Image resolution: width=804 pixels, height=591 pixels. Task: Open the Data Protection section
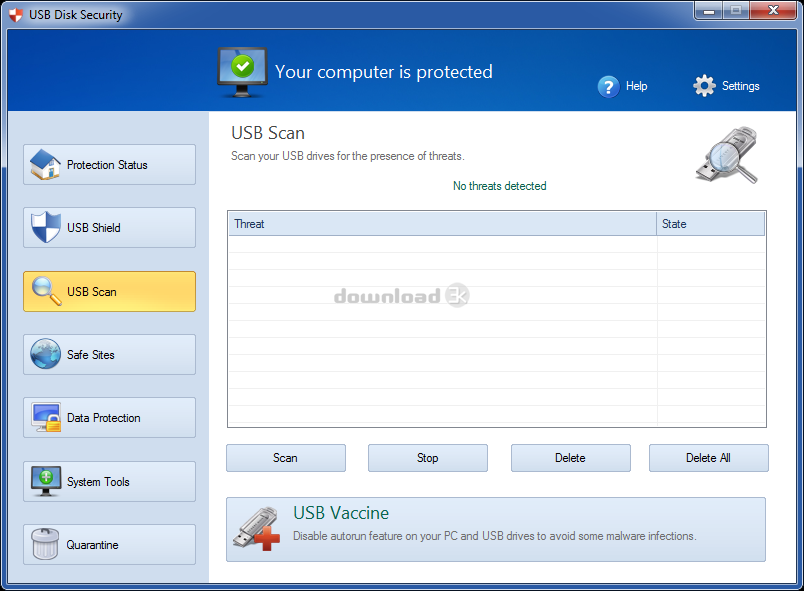click(x=109, y=418)
